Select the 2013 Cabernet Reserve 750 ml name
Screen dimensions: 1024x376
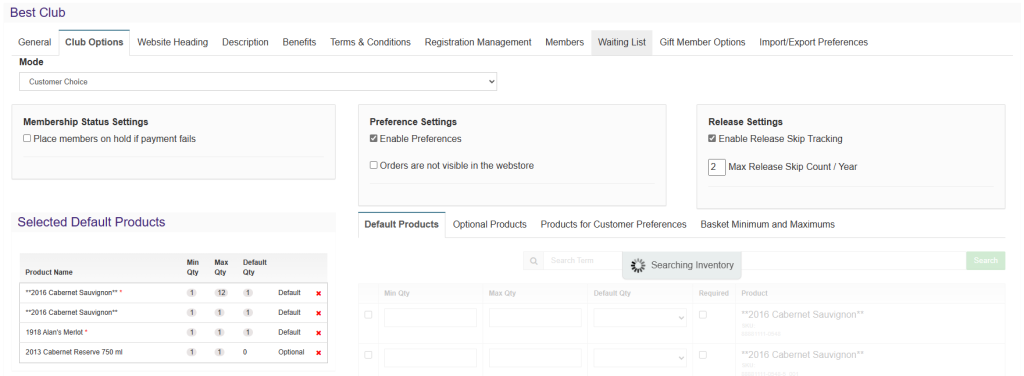click(x=74, y=352)
